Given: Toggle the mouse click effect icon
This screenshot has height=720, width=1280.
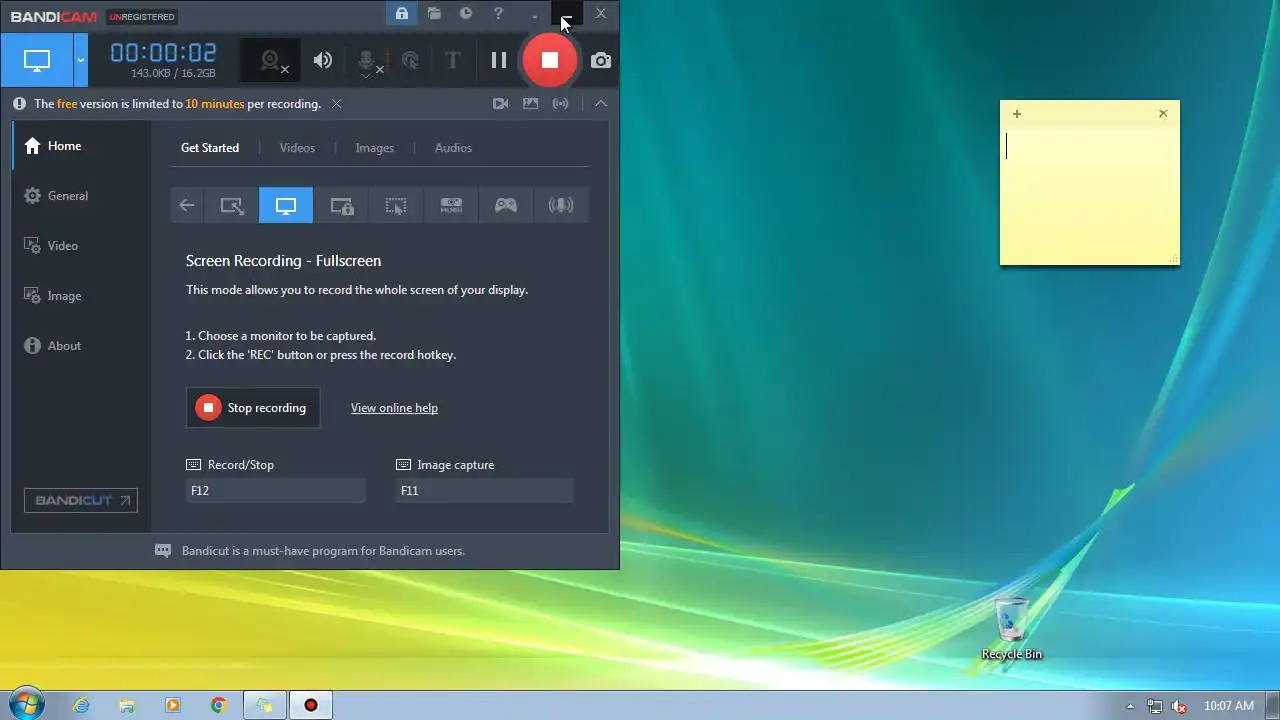Looking at the screenshot, I should 410,61.
